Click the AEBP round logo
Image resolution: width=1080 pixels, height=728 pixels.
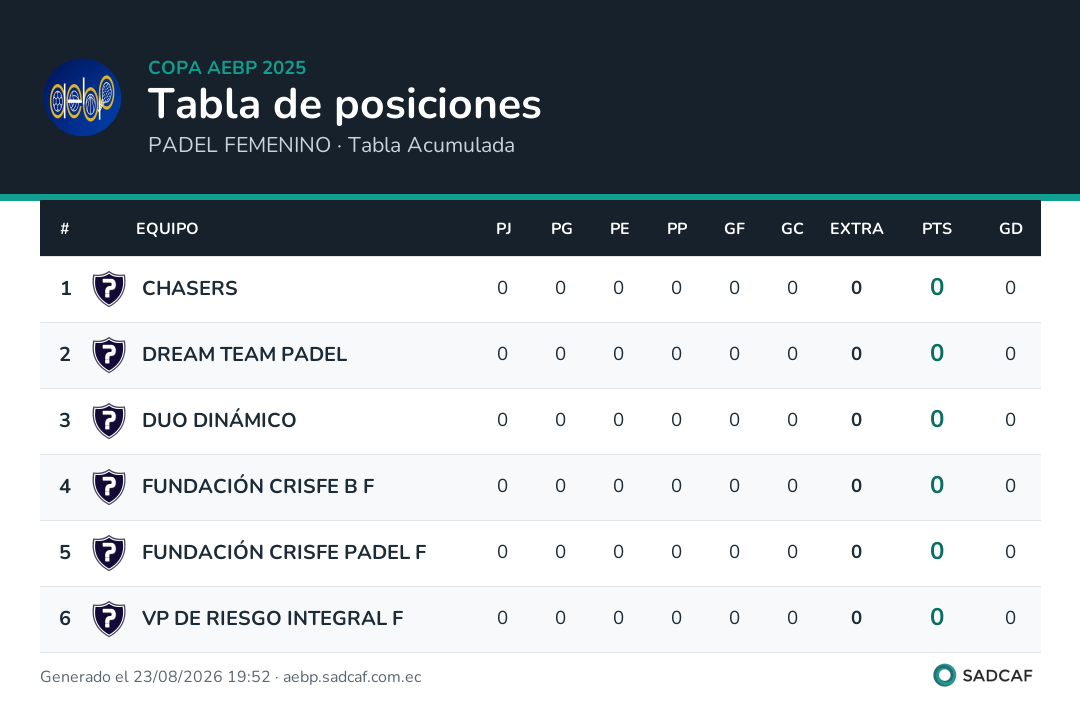(x=83, y=97)
